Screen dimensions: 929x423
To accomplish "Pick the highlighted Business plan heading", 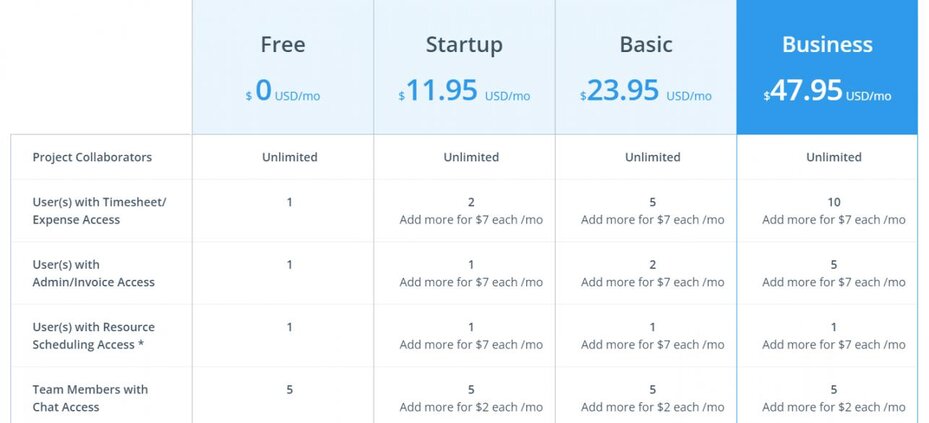I will tap(827, 45).
